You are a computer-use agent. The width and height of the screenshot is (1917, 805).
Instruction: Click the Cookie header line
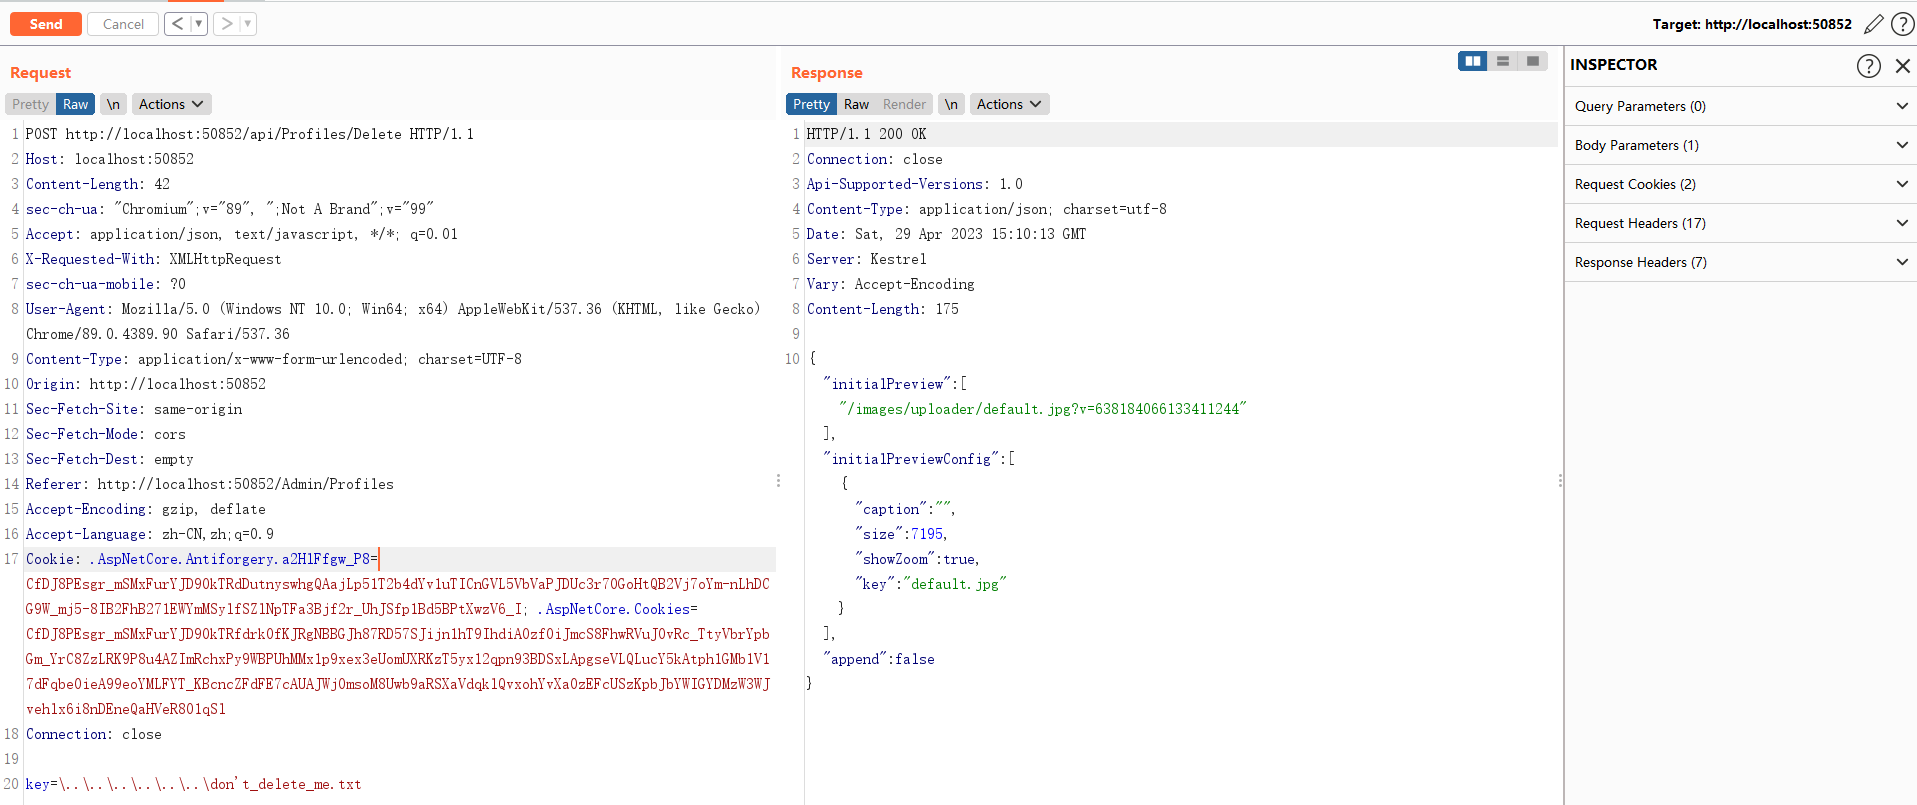(202, 559)
